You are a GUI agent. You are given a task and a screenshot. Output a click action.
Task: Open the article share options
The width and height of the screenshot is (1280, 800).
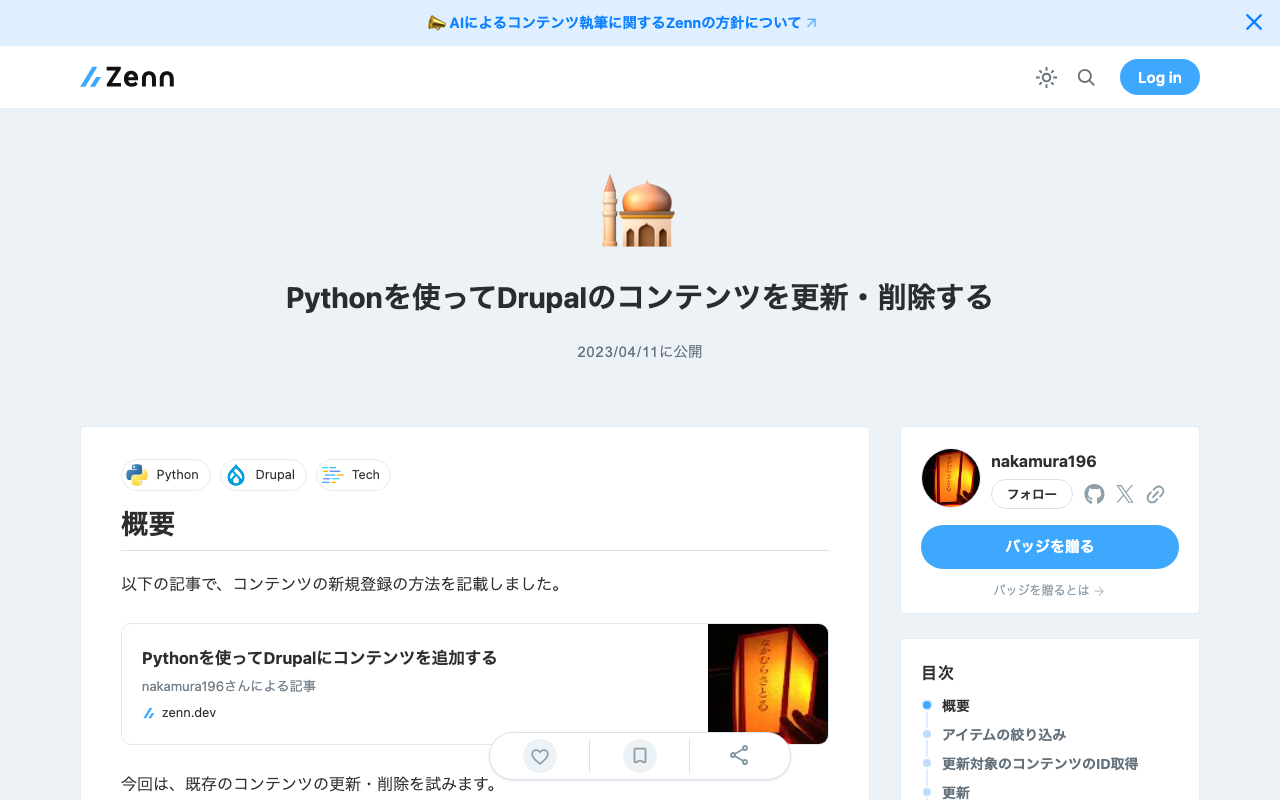(x=739, y=755)
